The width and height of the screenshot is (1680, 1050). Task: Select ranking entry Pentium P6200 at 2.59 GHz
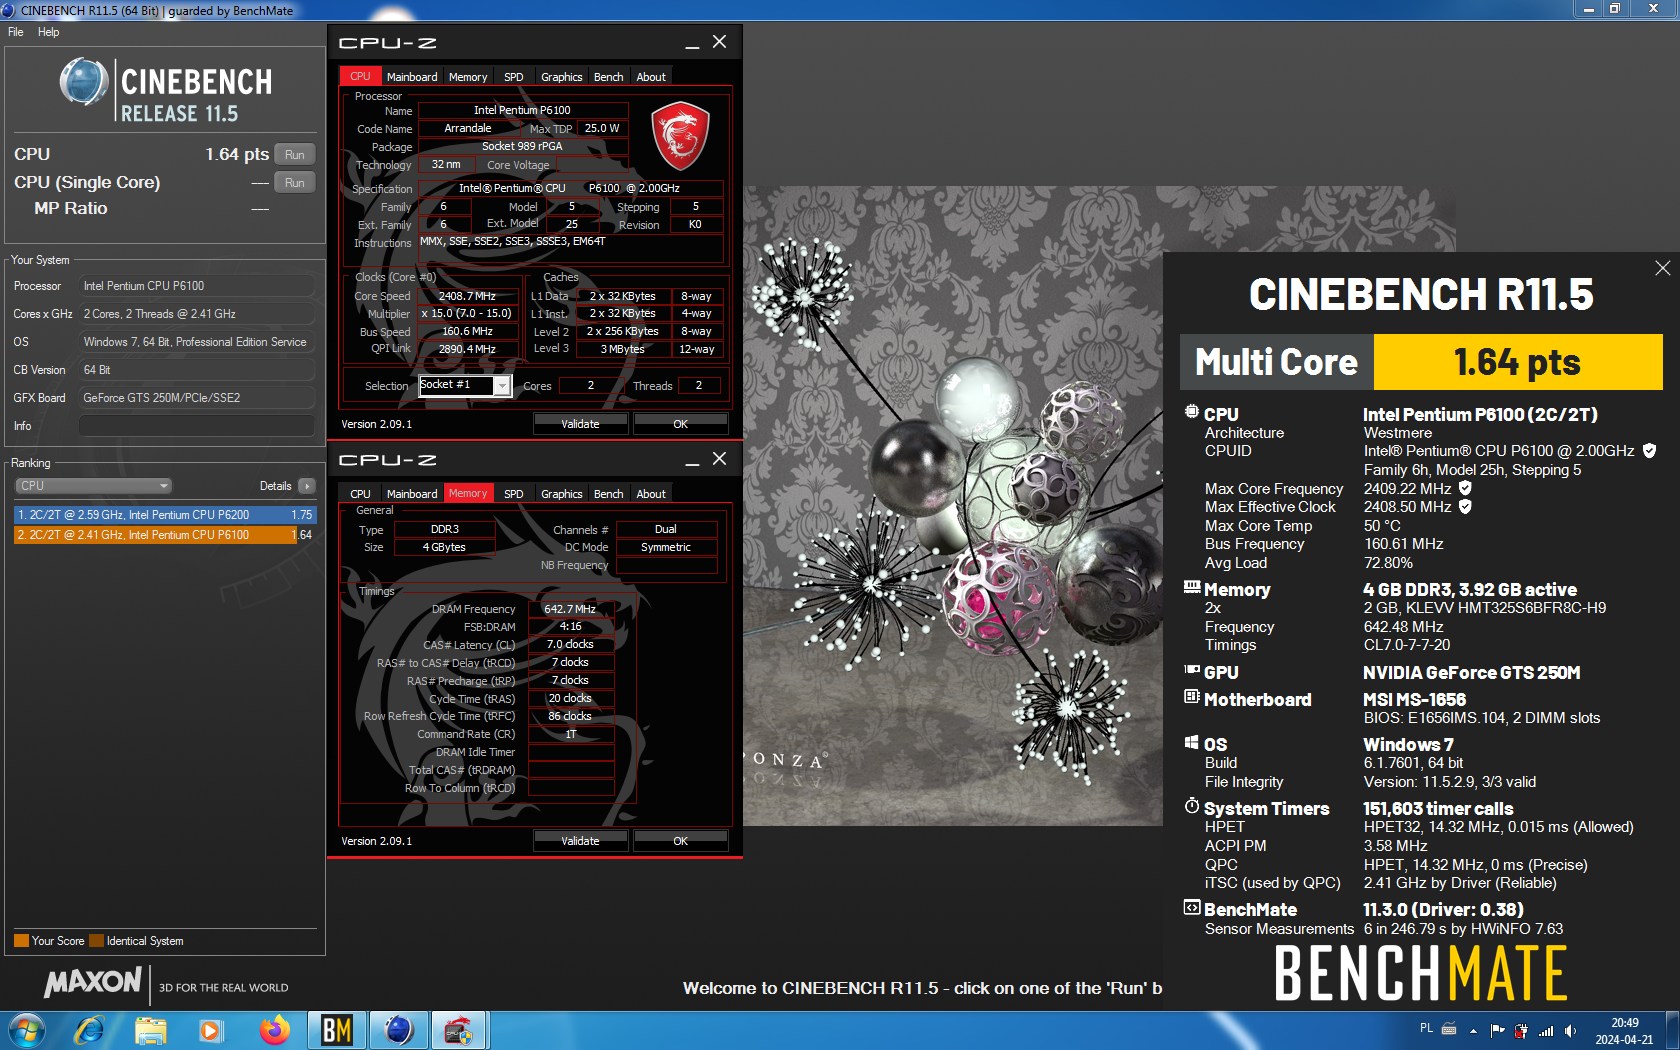point(165,515)
